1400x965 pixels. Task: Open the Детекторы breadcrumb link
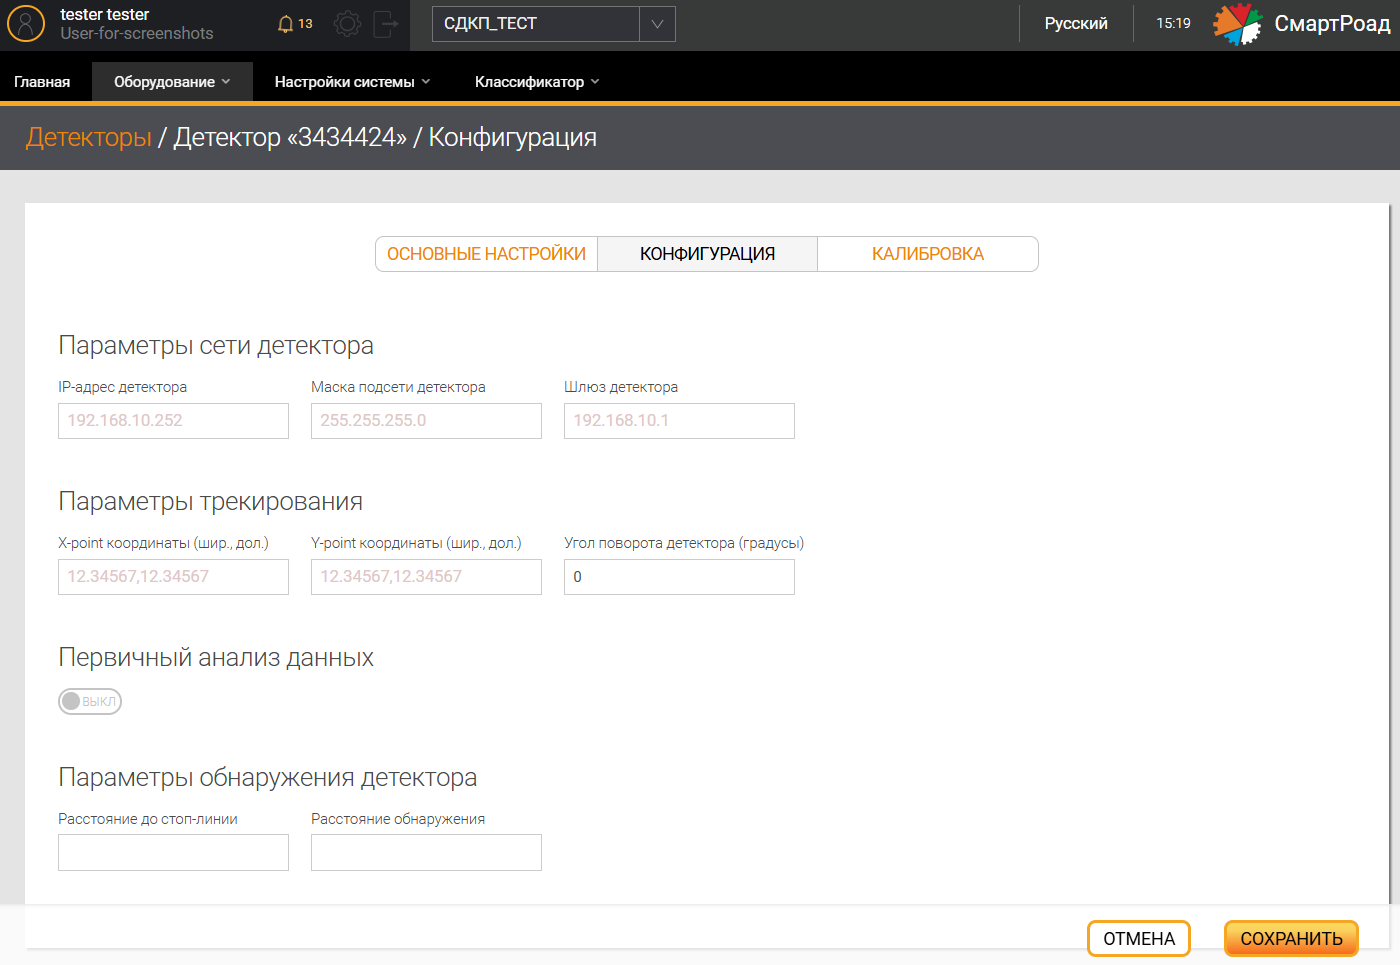(x=88, y=137)
